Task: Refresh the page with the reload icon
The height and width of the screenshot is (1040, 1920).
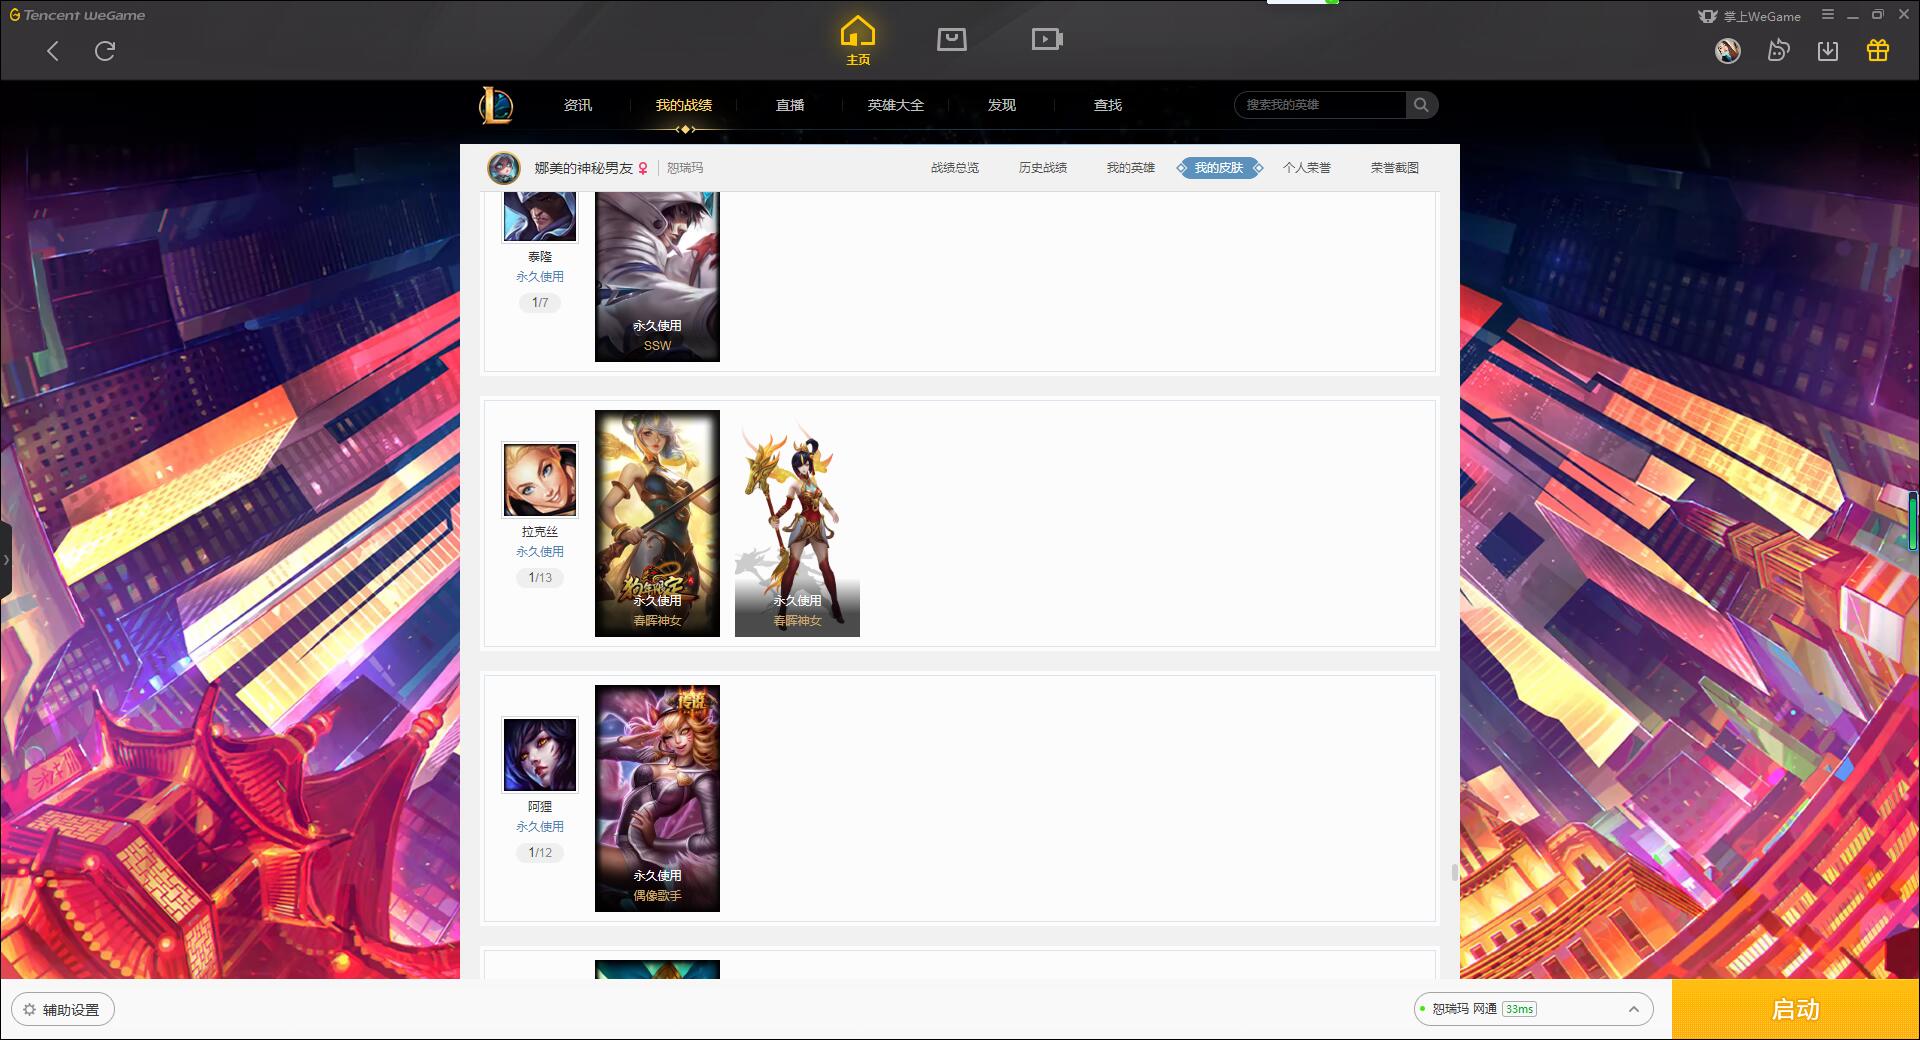Action: 105,51
